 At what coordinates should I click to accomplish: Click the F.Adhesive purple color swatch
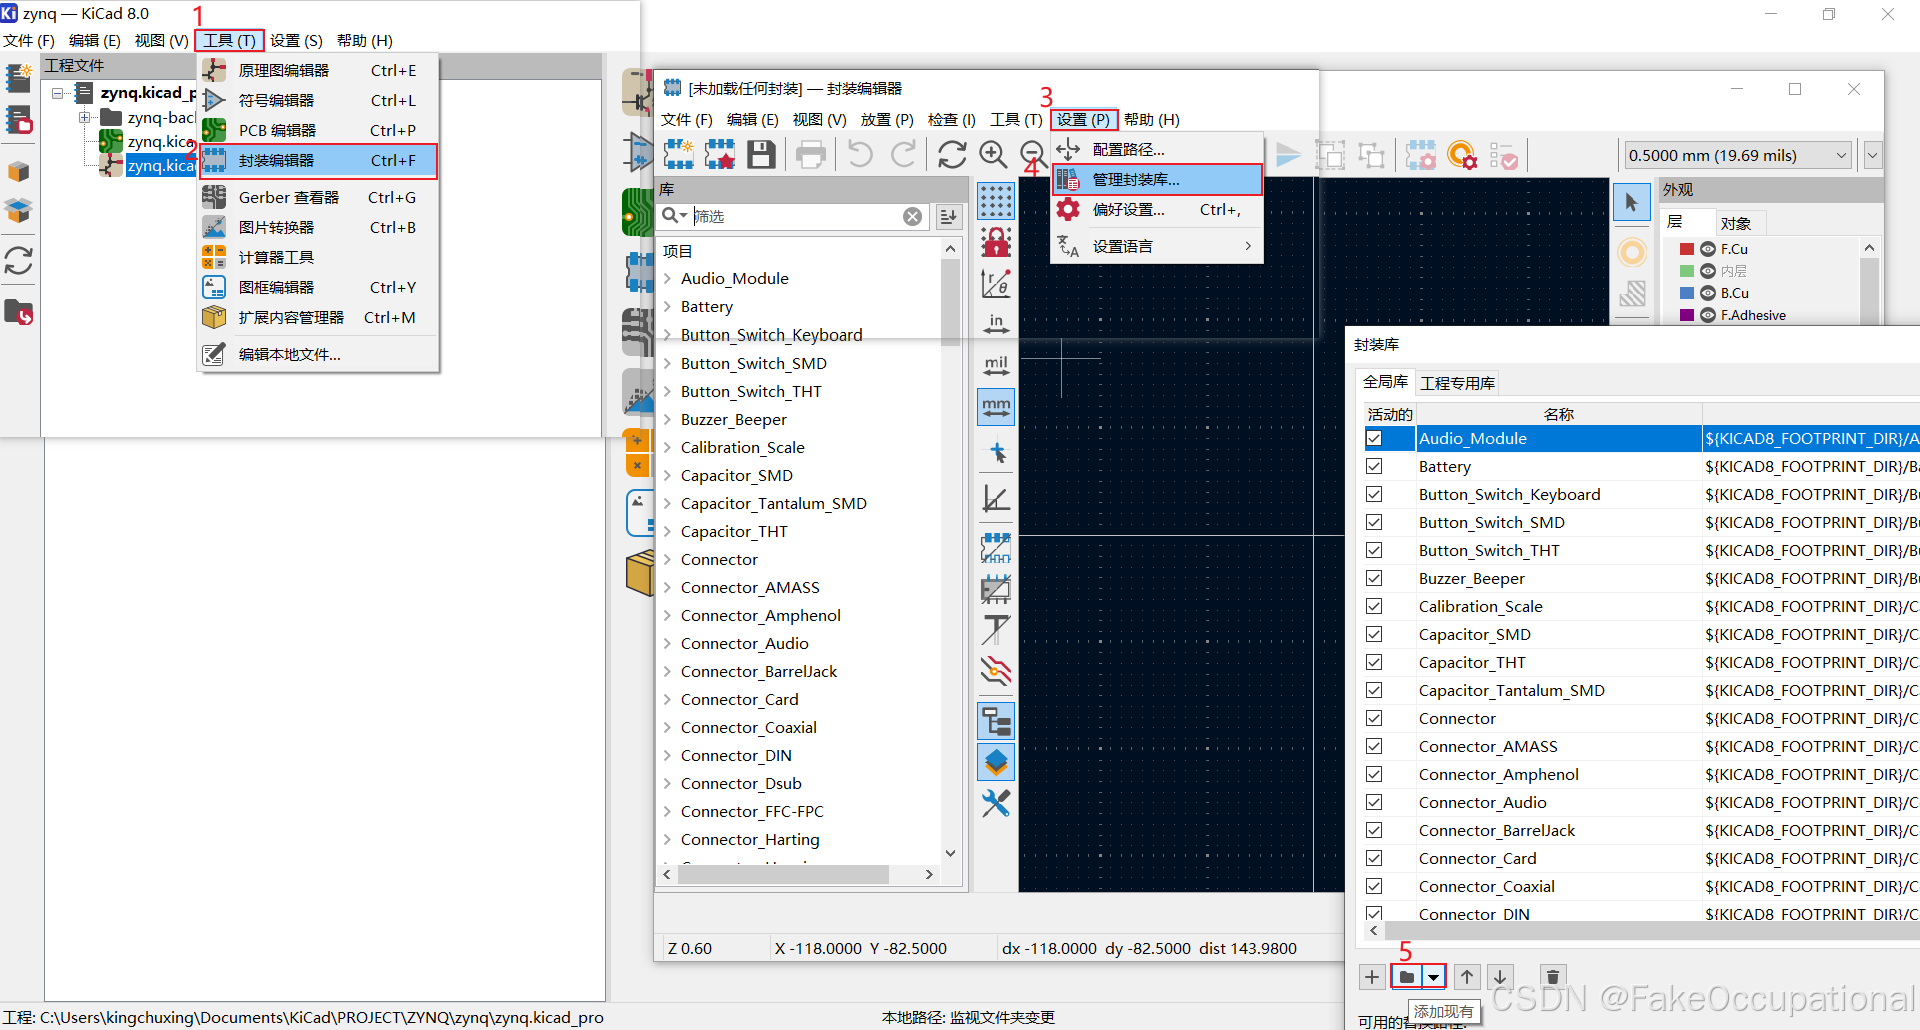point(1687,315)
